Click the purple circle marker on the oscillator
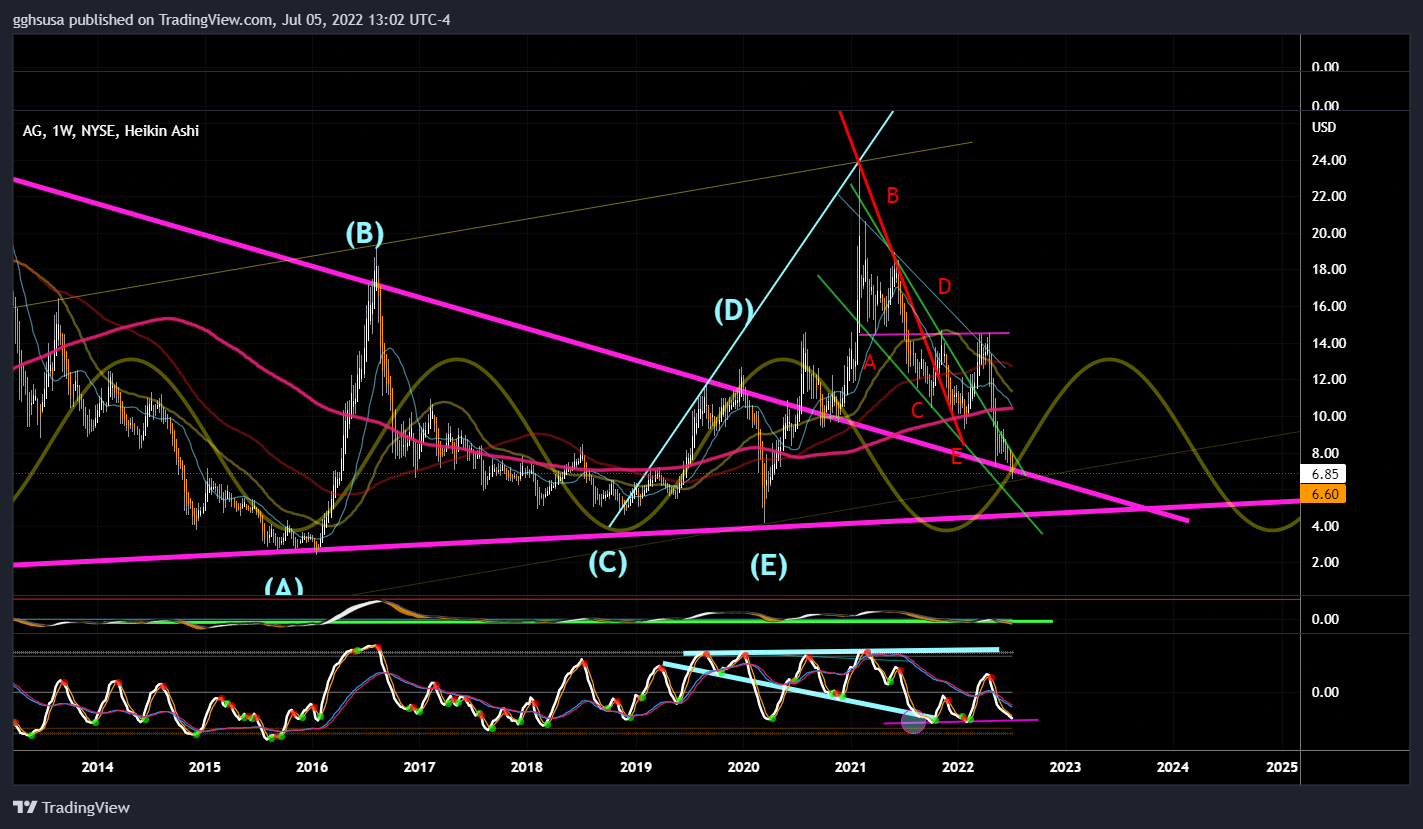The width and height of the screenshot is (1423, 829). (914, 721)
